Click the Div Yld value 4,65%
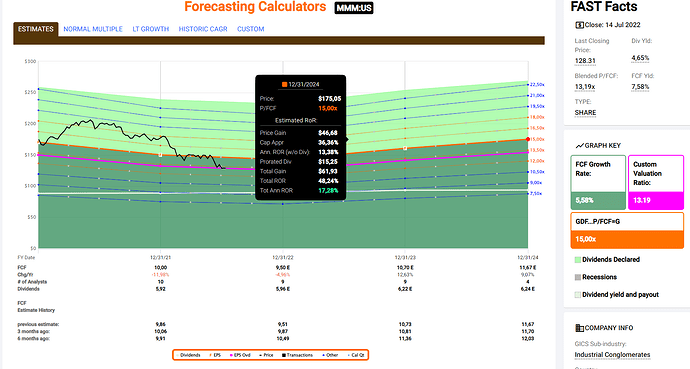Image resolution: width=690 pixels, height=369 pixels. click(640, 58)
